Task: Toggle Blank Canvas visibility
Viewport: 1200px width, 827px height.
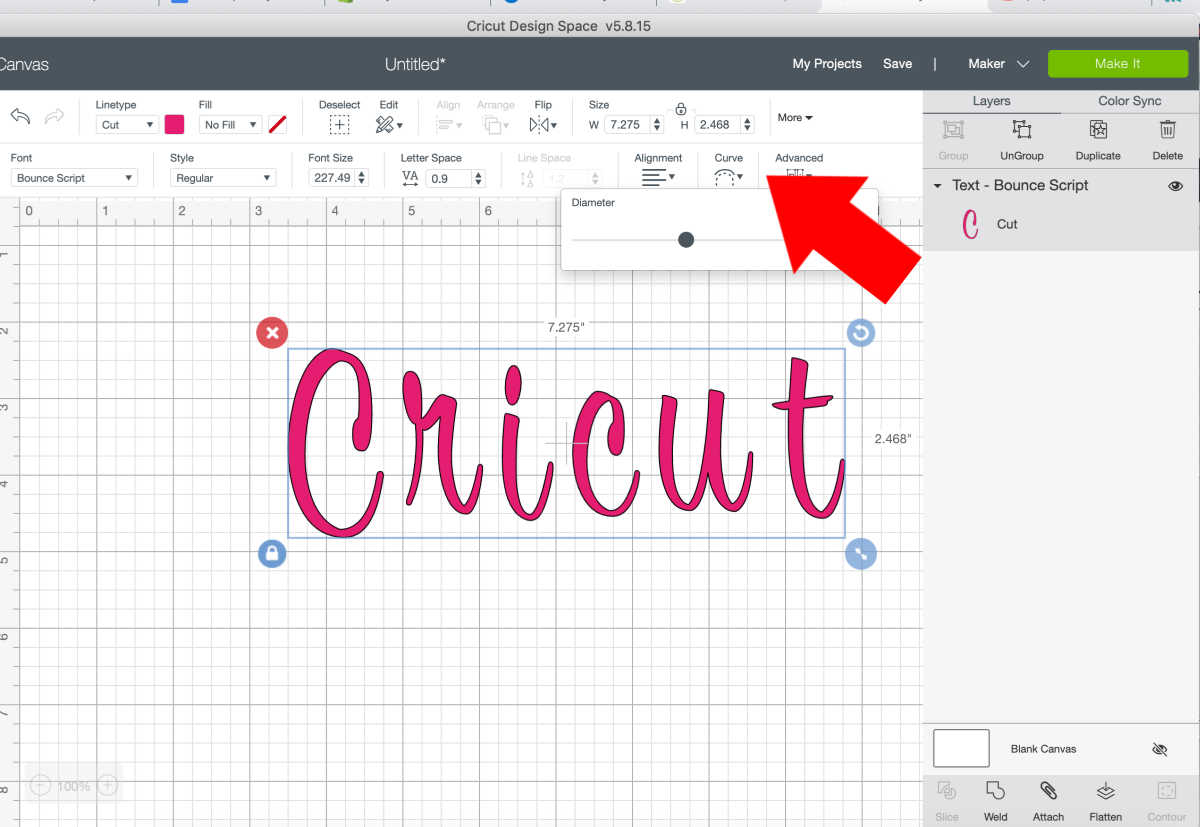Action: (x=1159, y=748)
